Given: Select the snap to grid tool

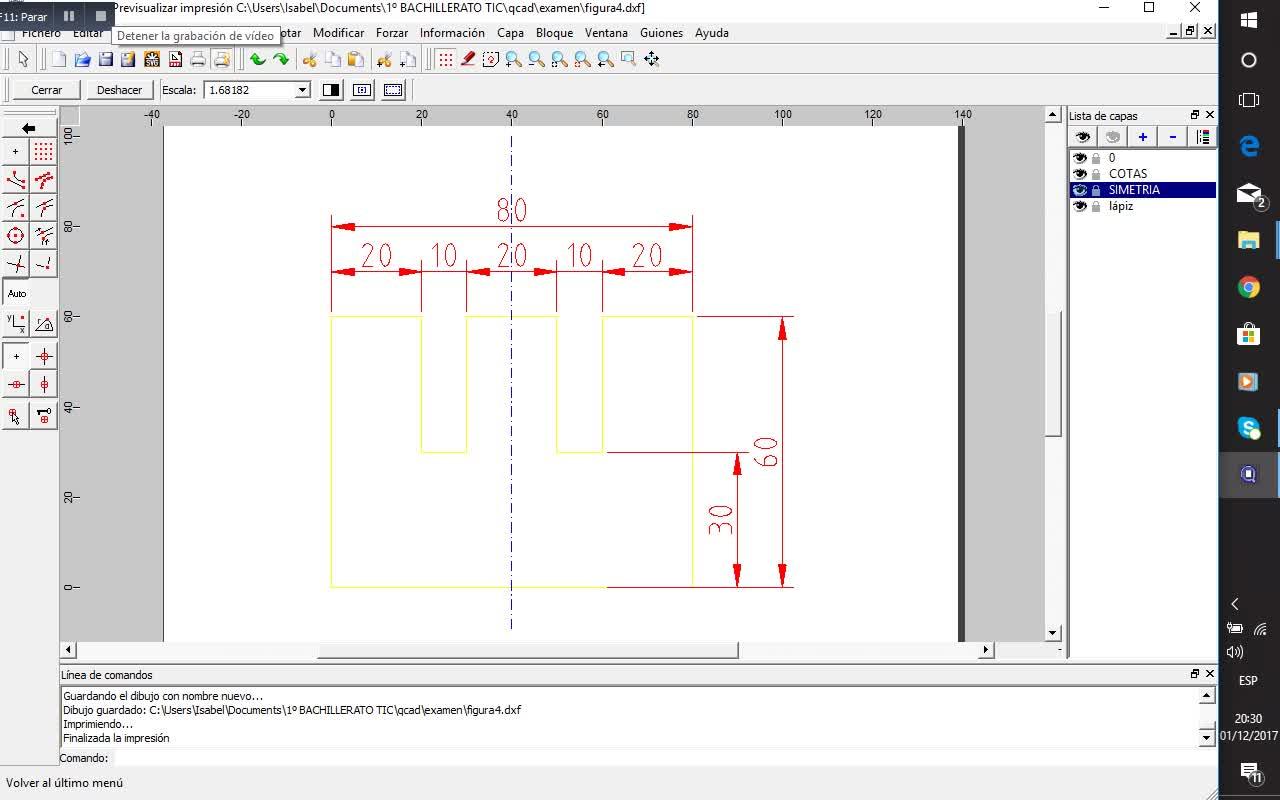Looking at the screenshot, I should click(x=43, y=152).
